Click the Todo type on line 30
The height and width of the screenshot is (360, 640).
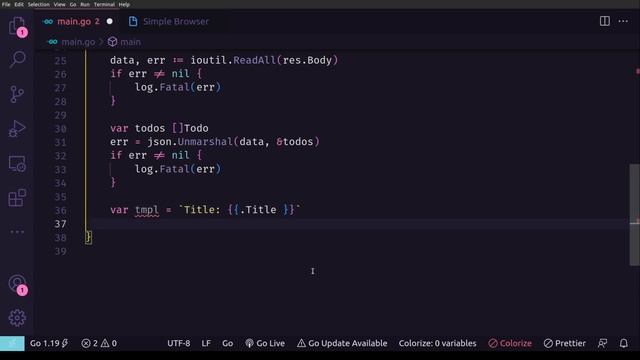tap(196, 128)
